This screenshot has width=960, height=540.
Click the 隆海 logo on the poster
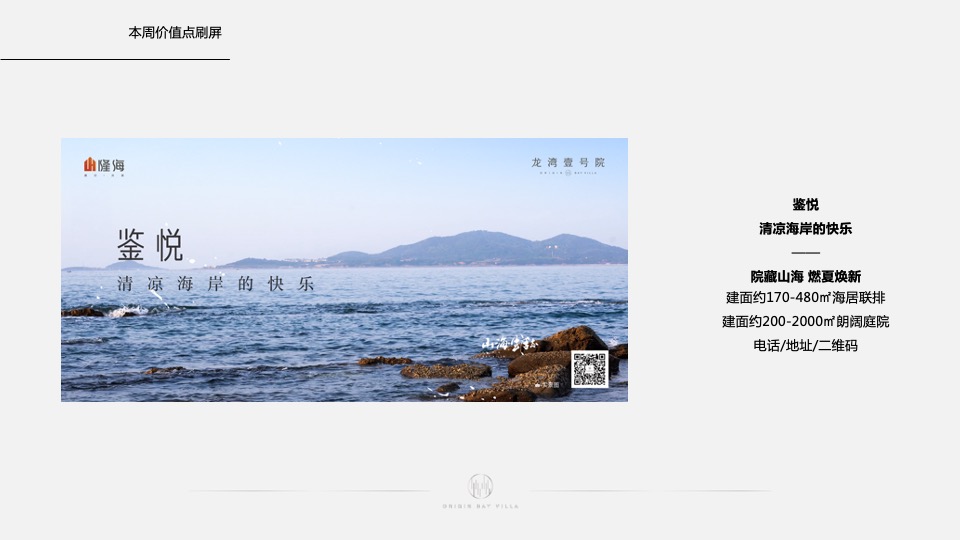point(104,167)
